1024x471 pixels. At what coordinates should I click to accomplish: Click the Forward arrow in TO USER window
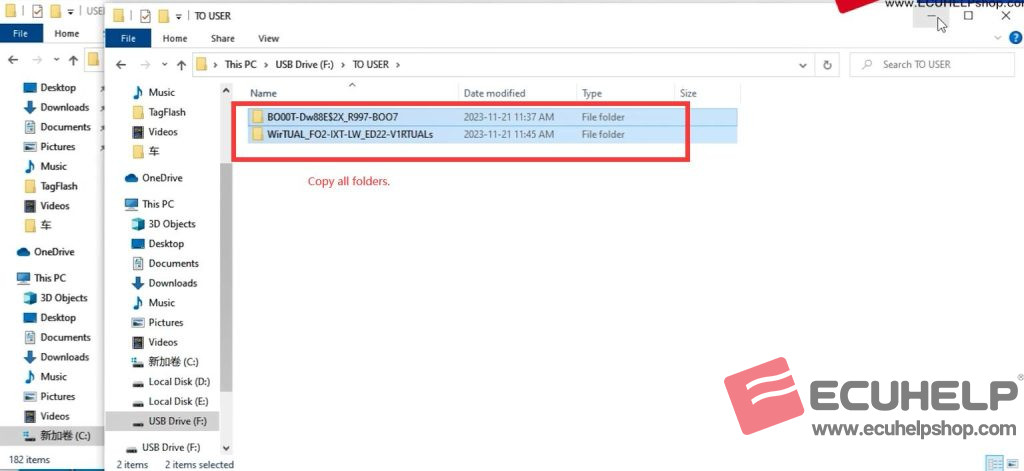pyautogui.click(x=145, y=65)
